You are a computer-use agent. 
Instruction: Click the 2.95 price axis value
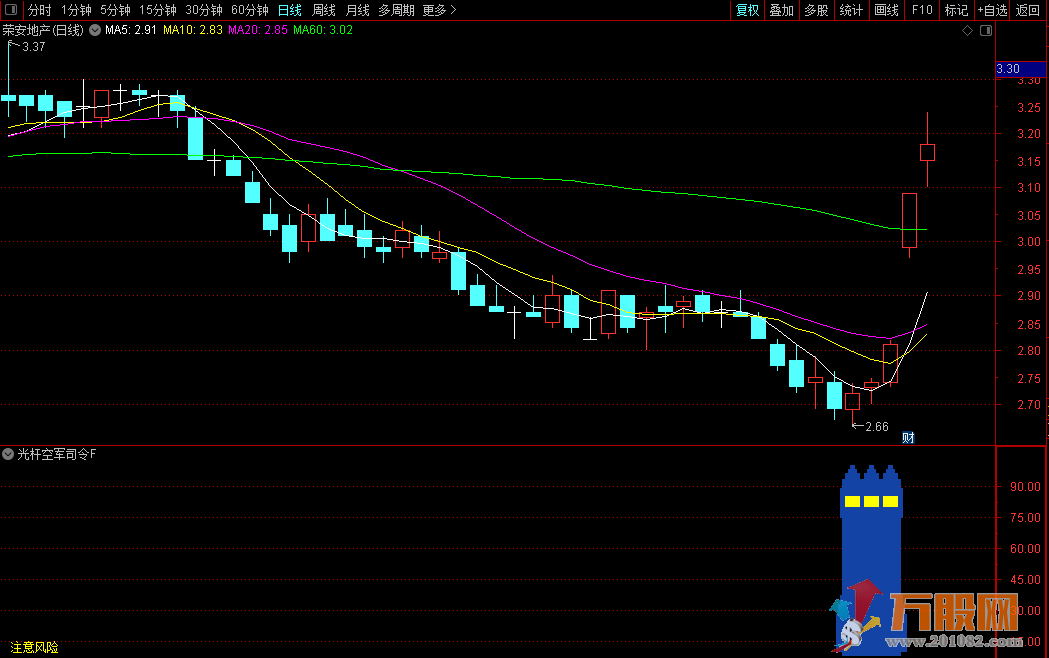tap(1029, 269)
